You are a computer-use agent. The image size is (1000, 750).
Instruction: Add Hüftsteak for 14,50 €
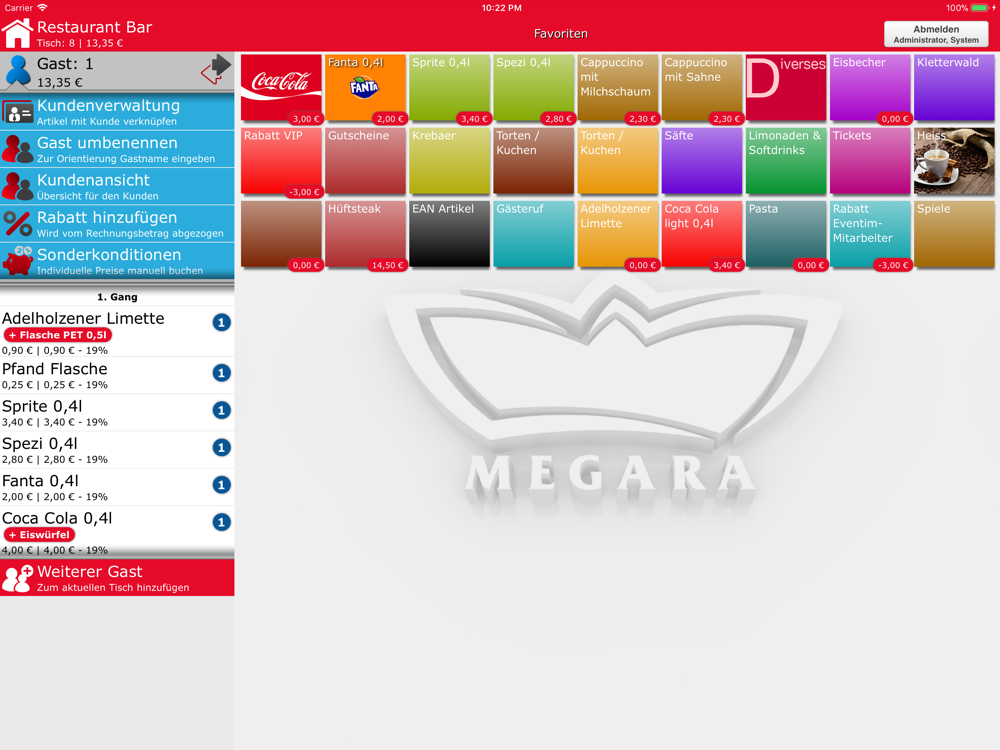(x=365, y=234)
